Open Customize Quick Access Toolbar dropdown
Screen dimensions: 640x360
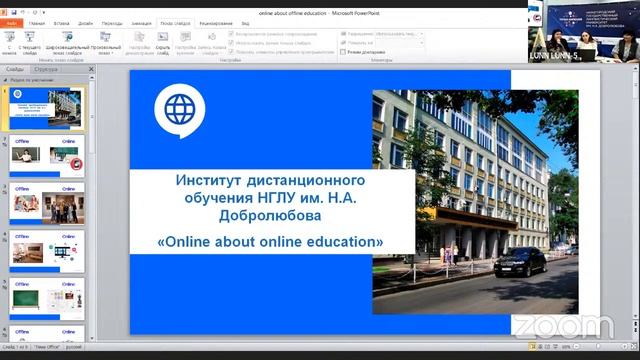tap(44, 13)
